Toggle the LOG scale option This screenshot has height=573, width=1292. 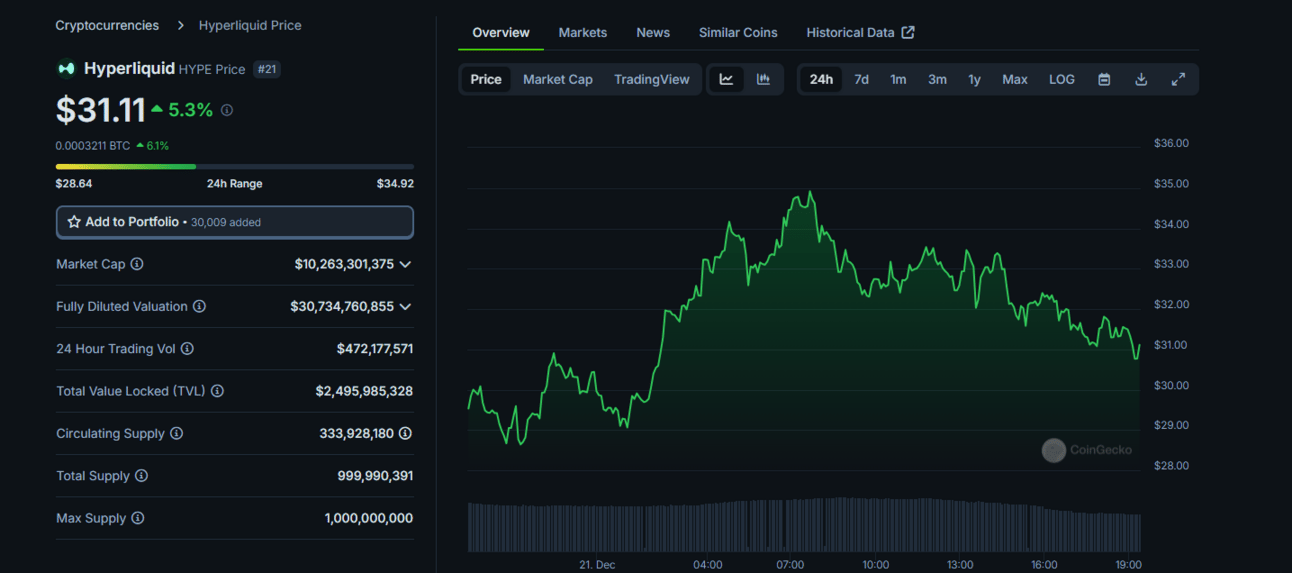[1062, 79]
